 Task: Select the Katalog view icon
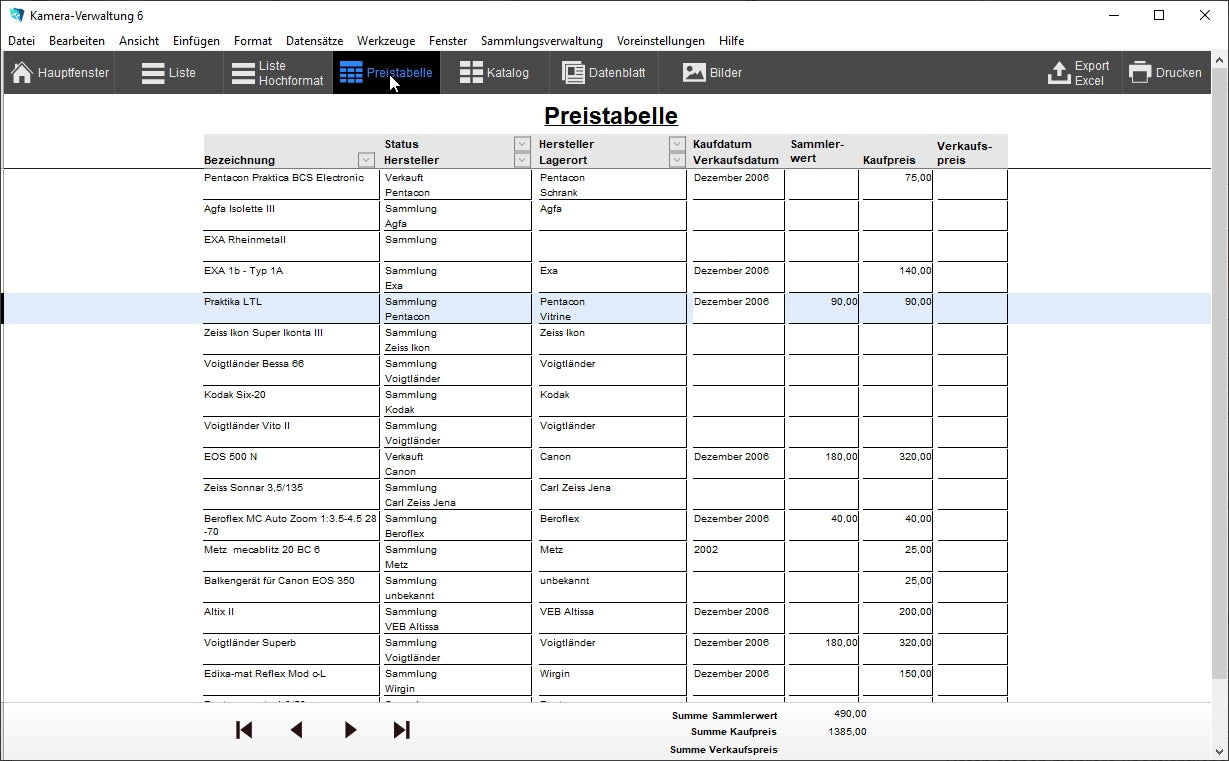tap(471, 73)
